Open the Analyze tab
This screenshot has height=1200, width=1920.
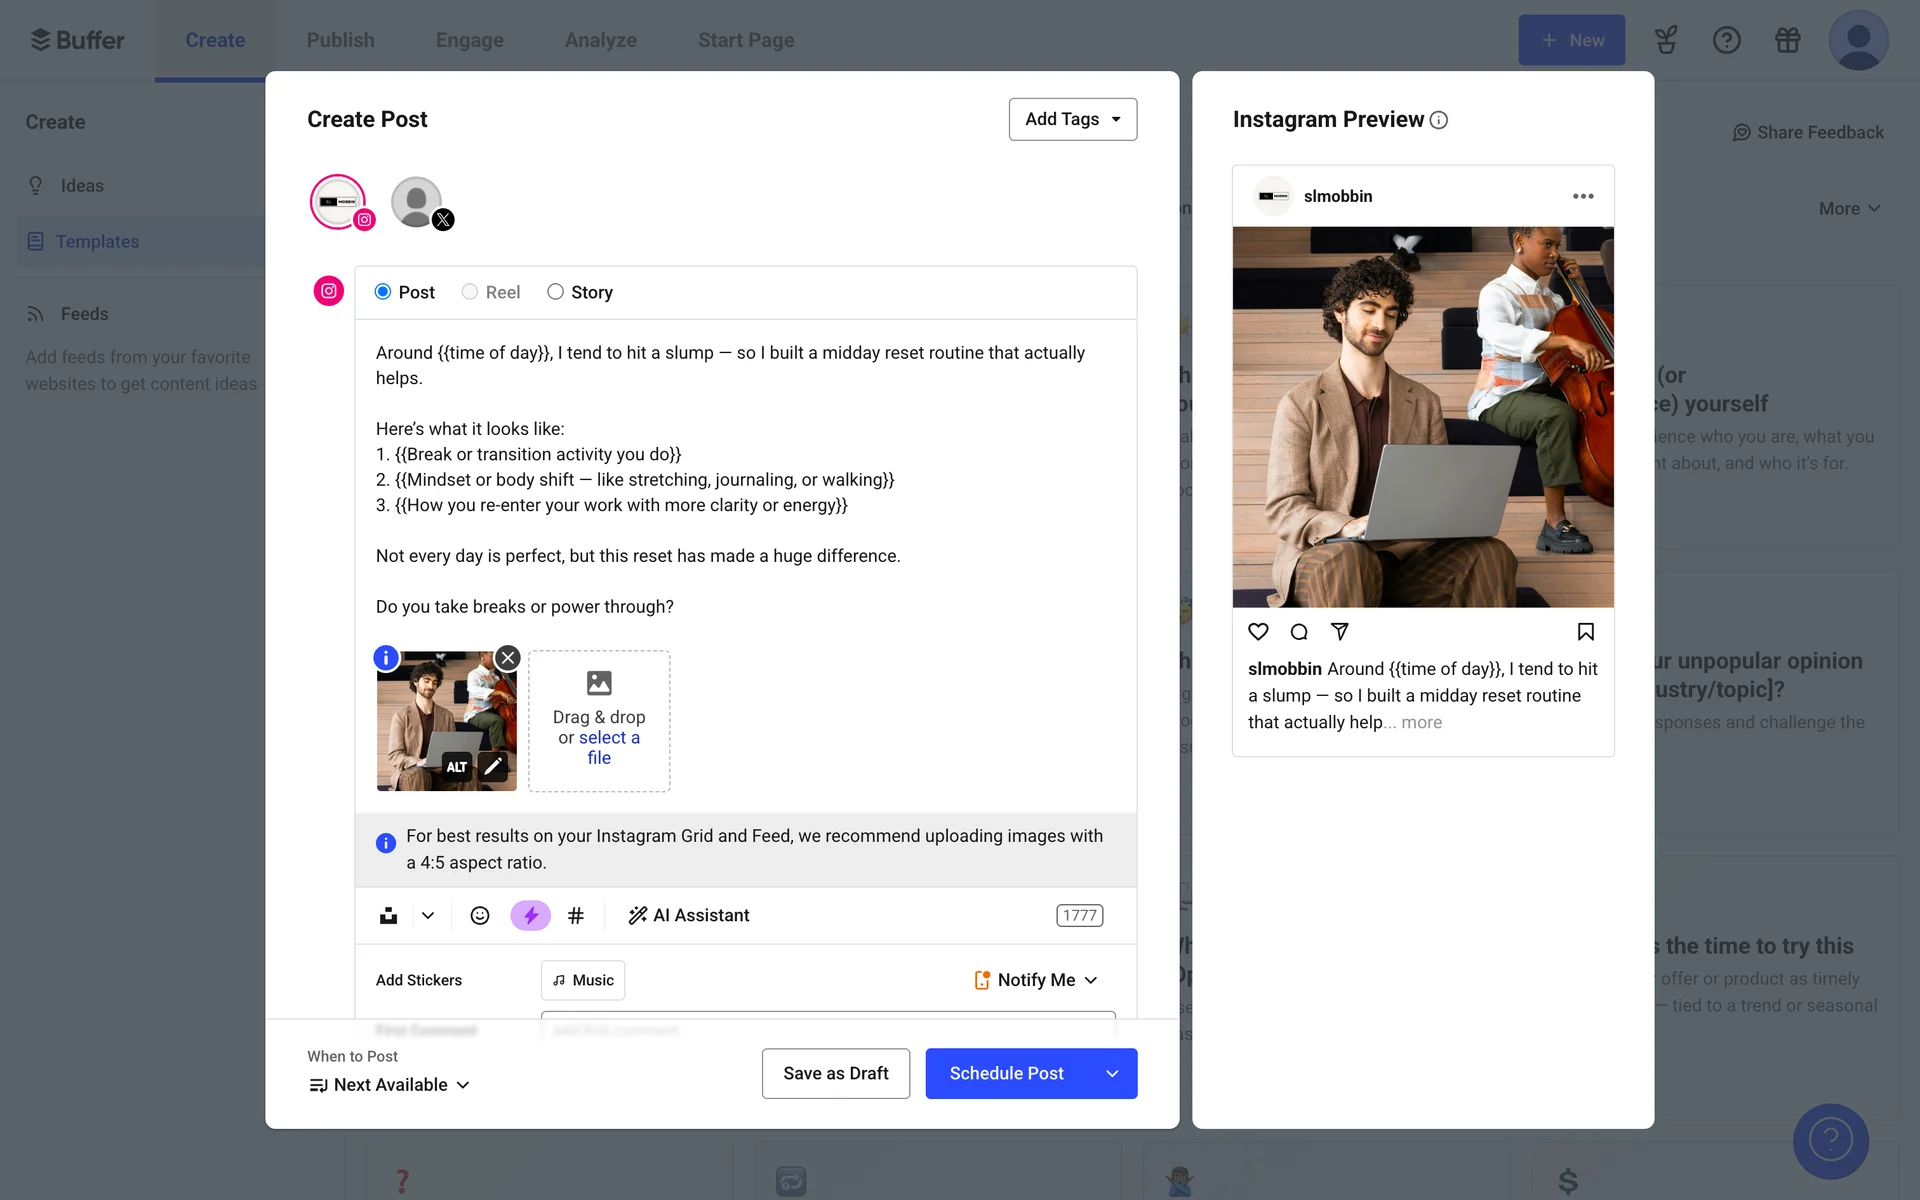600,40
